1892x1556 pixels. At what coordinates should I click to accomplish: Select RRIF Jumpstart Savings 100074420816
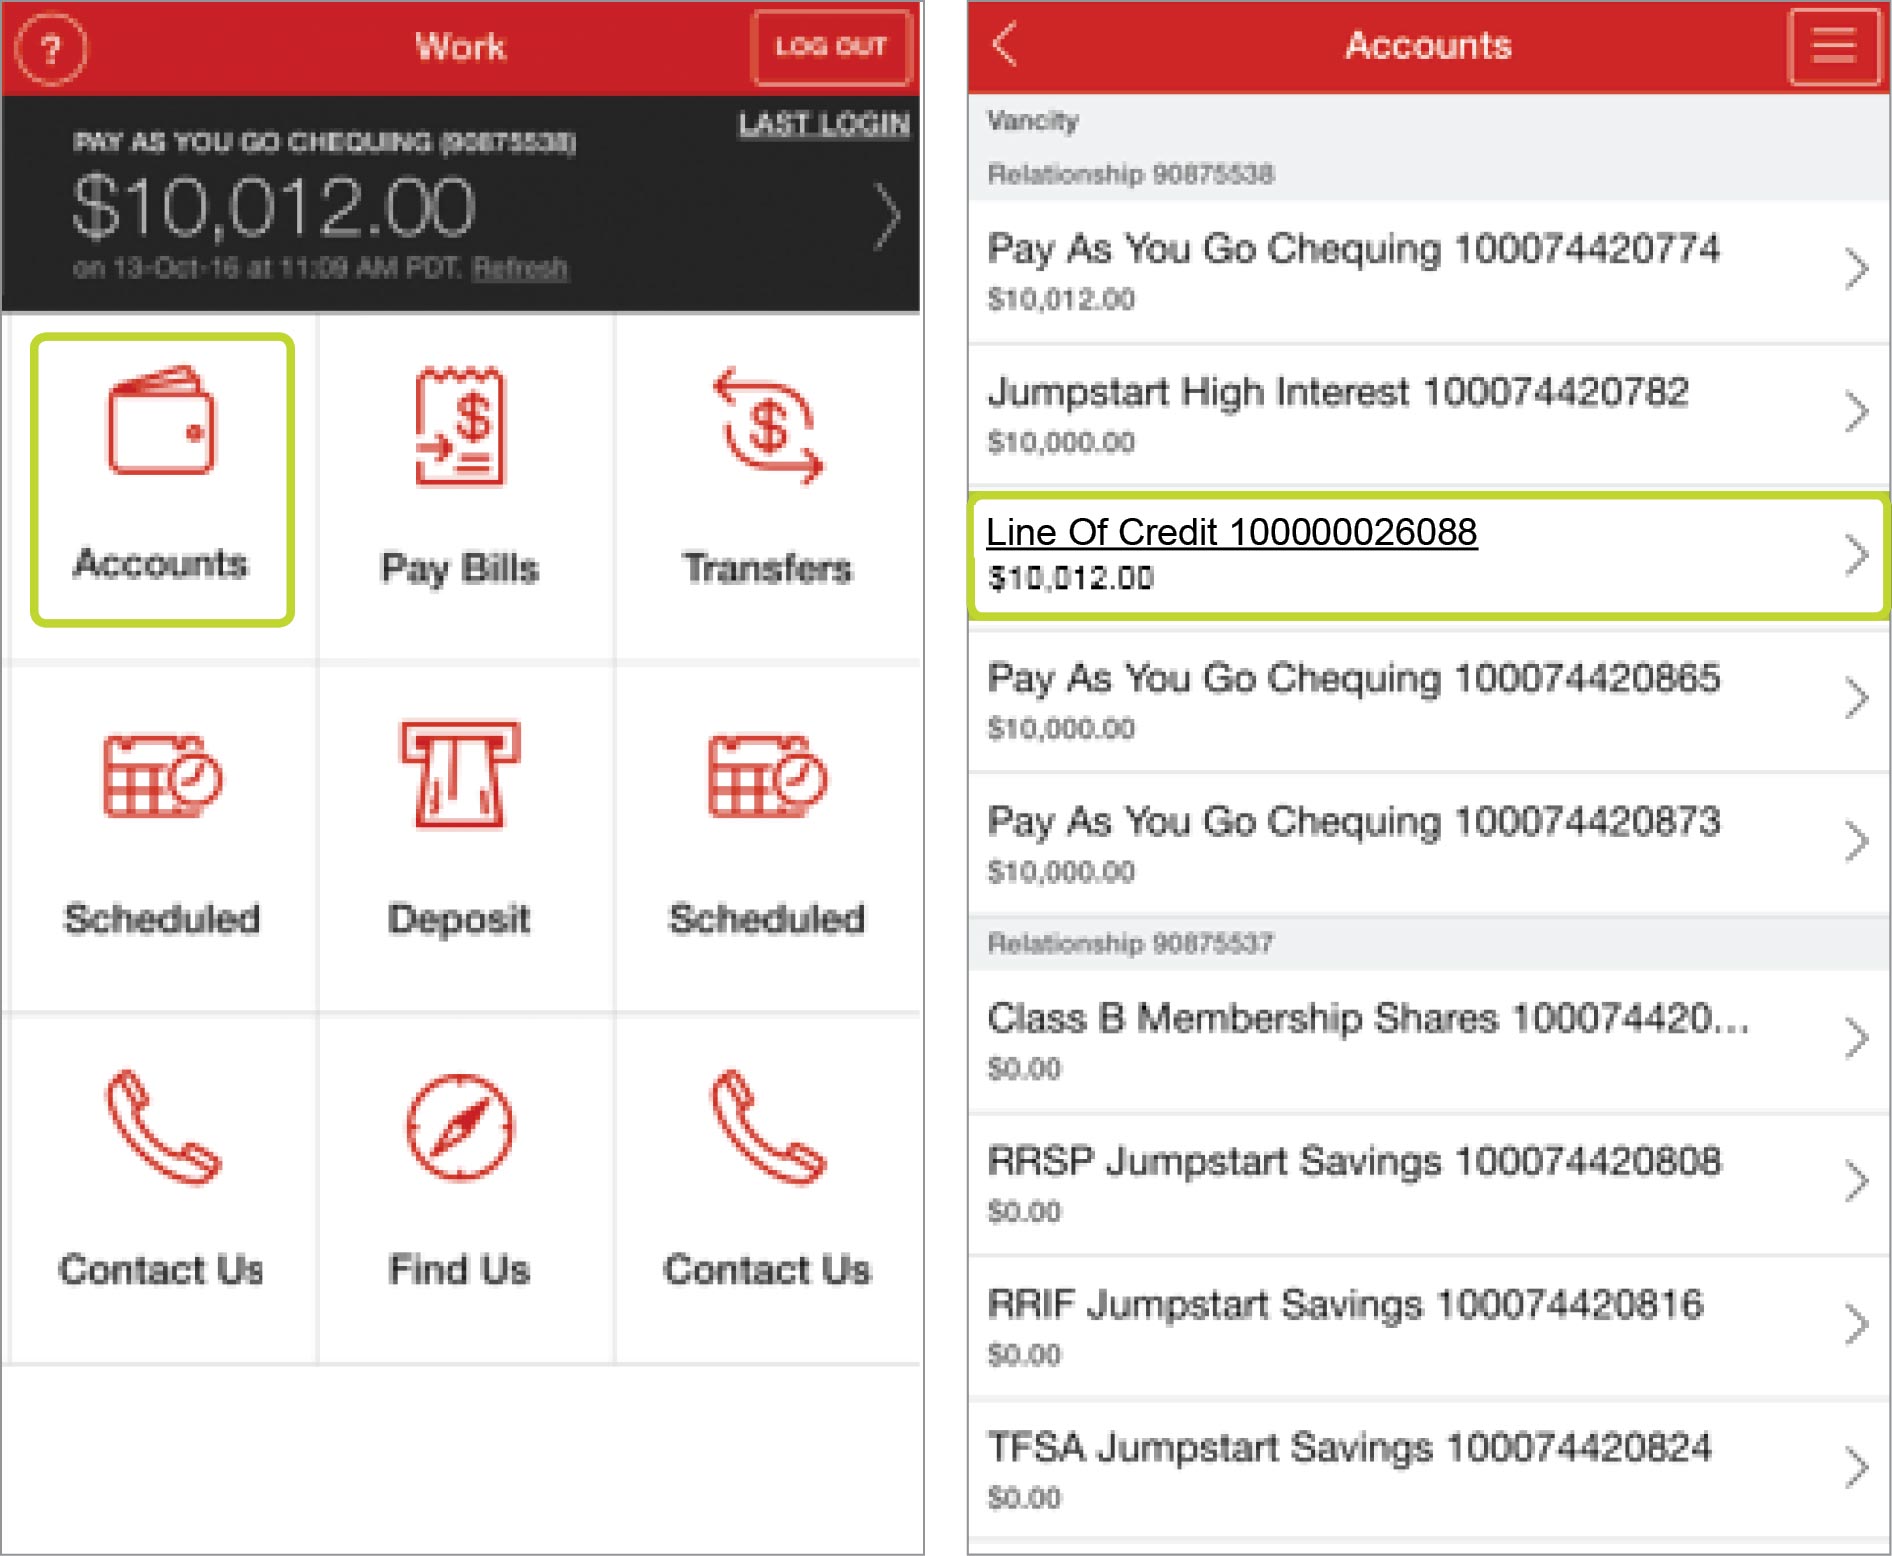click(x=1344, y=1306)
